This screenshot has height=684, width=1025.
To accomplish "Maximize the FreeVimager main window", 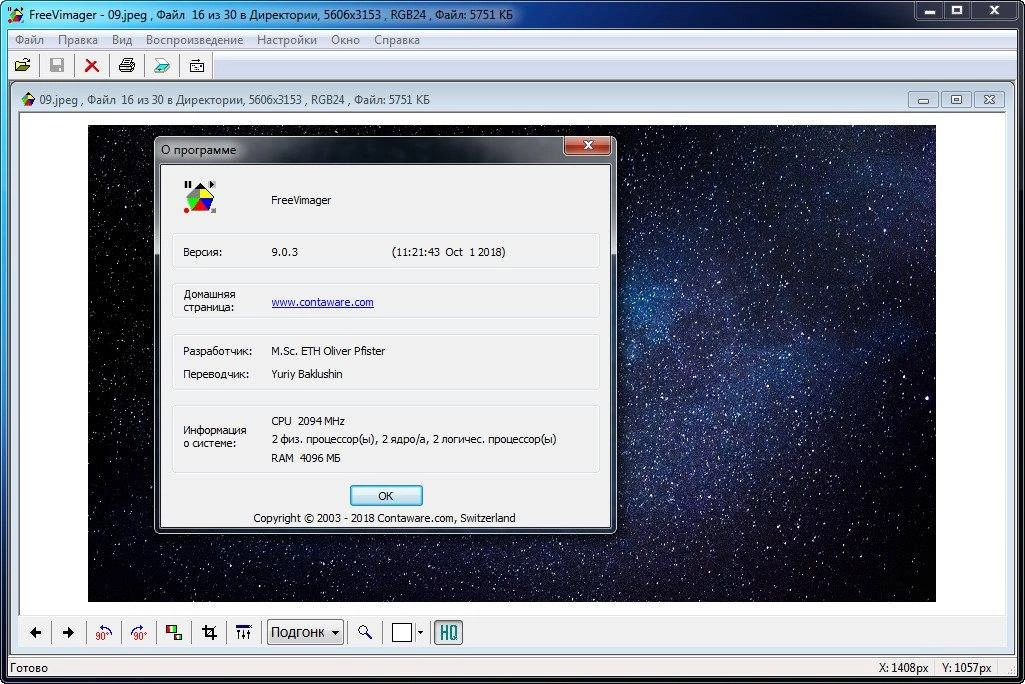I will click(958, 11).
